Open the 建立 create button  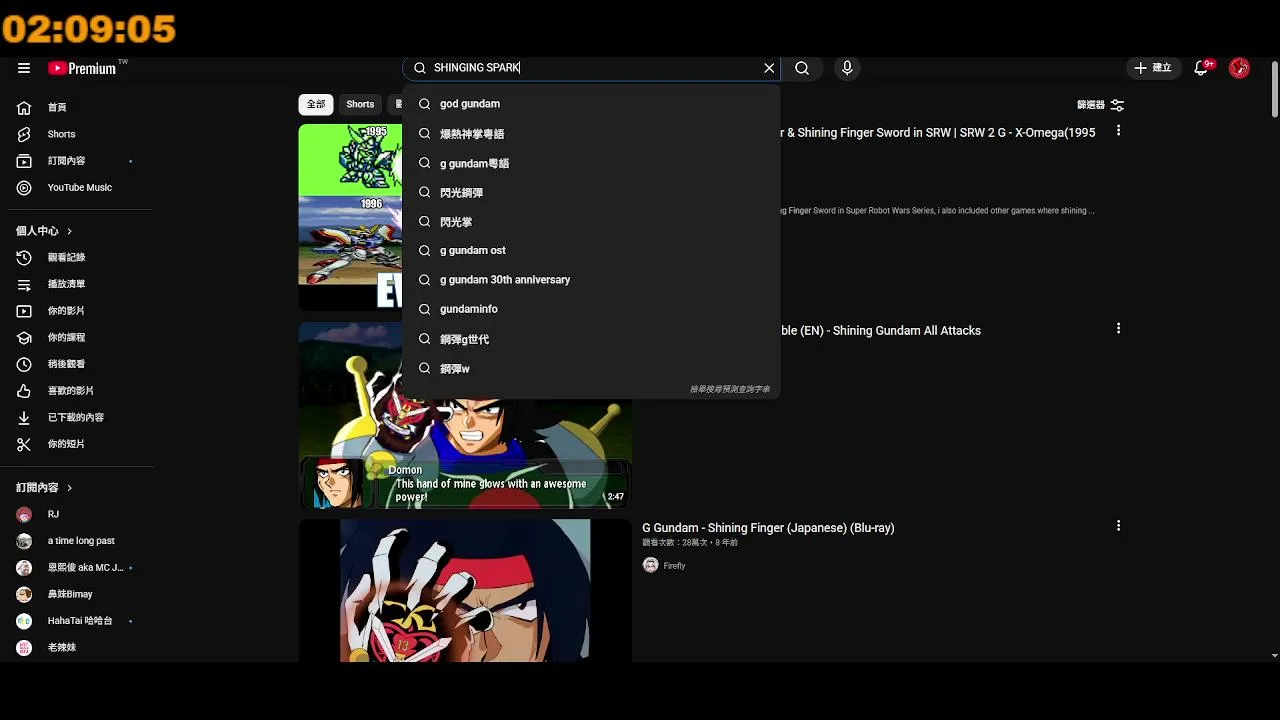coord(1152,68)
